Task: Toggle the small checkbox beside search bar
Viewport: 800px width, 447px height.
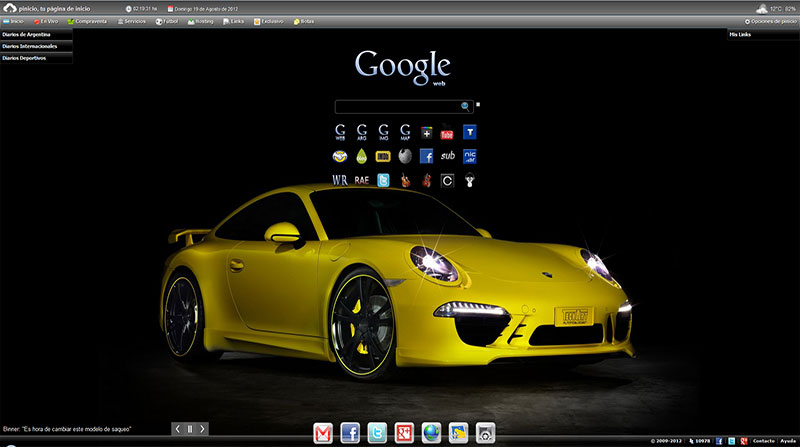Action: pos(478,104)
